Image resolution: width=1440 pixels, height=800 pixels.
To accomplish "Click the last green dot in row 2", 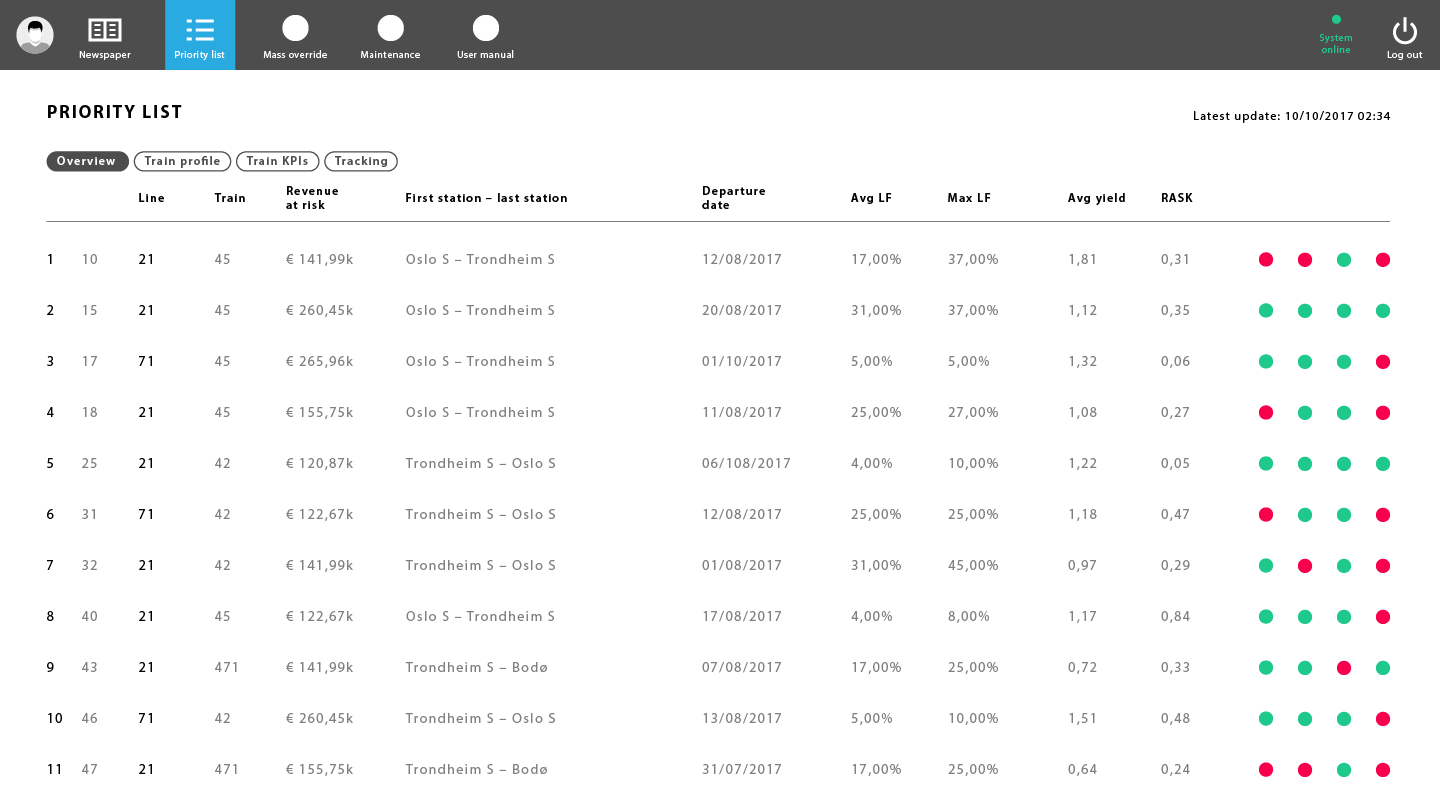I will point(1383,311).
